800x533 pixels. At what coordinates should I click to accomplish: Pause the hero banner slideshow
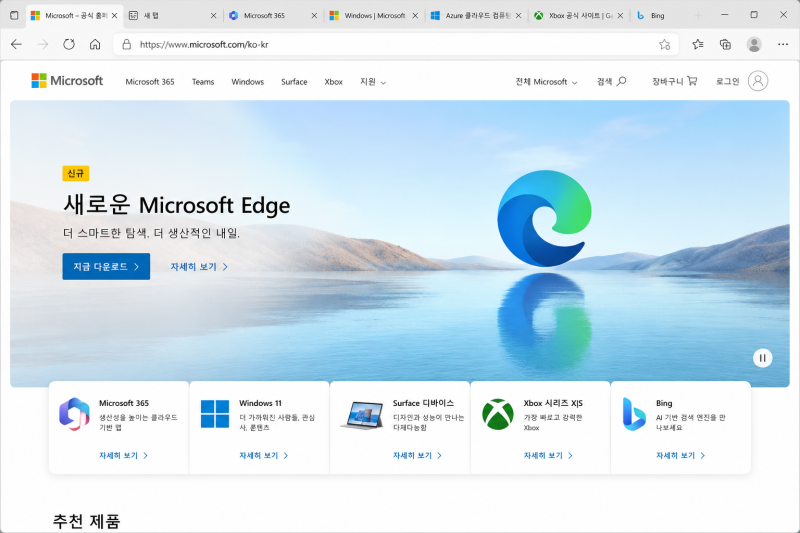[x=762, y=358]
